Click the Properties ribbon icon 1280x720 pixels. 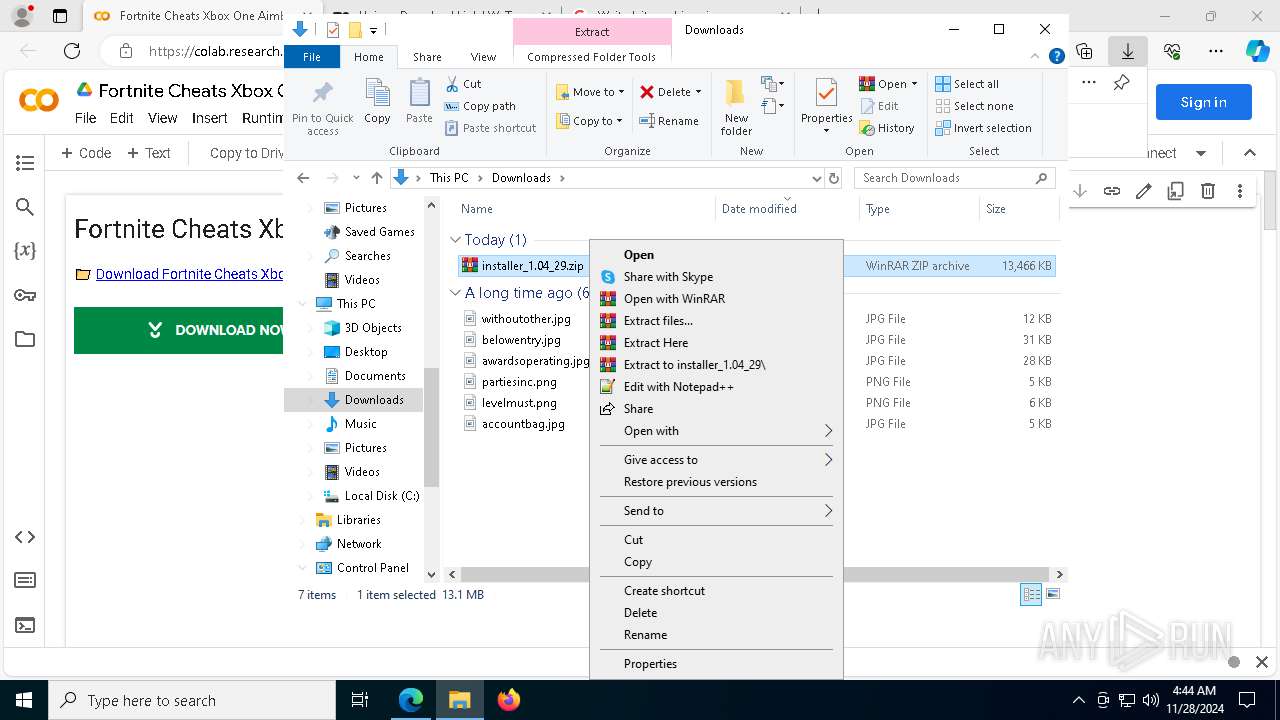click(826, 106)
